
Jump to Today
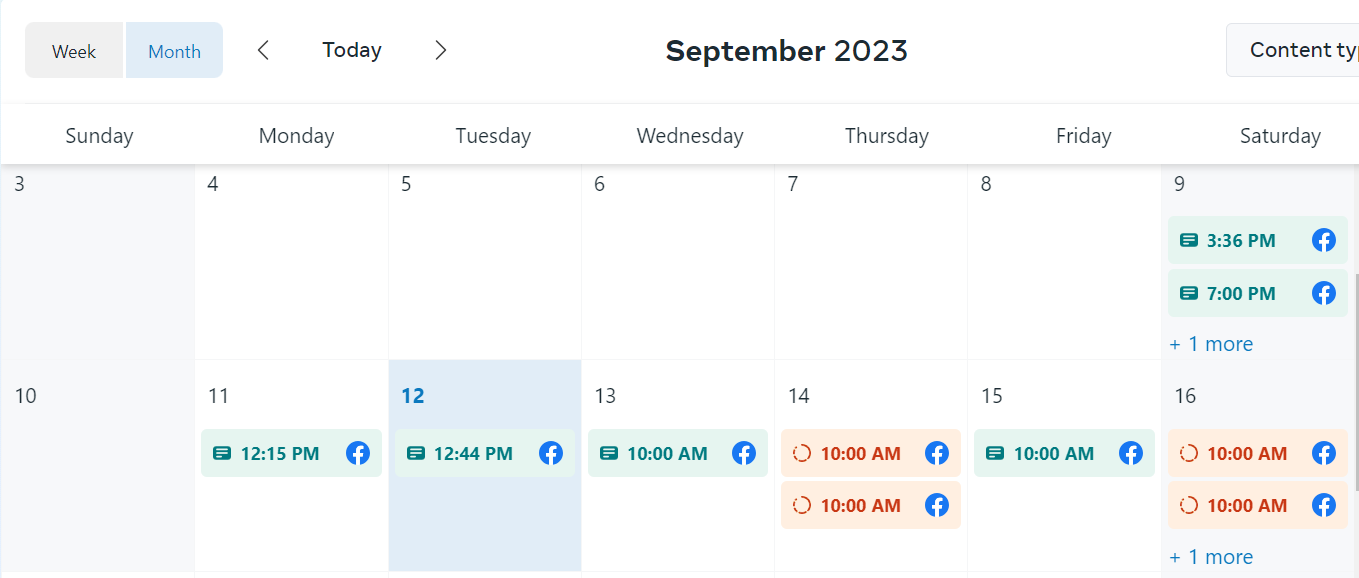click(x=352, y=50)
